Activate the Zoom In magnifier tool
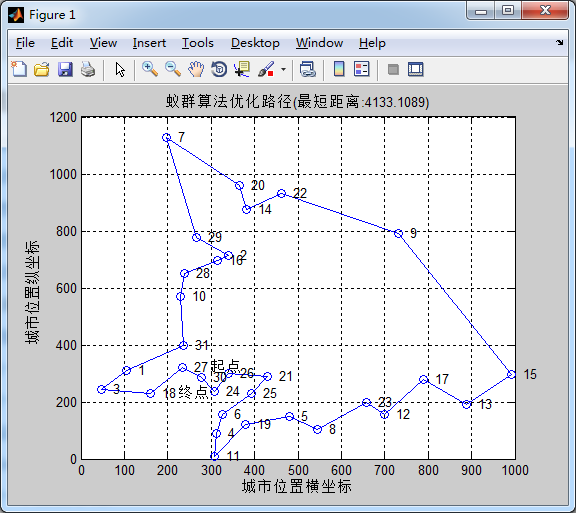The width and height of the screenshot is (576, 513). (150, 69)
